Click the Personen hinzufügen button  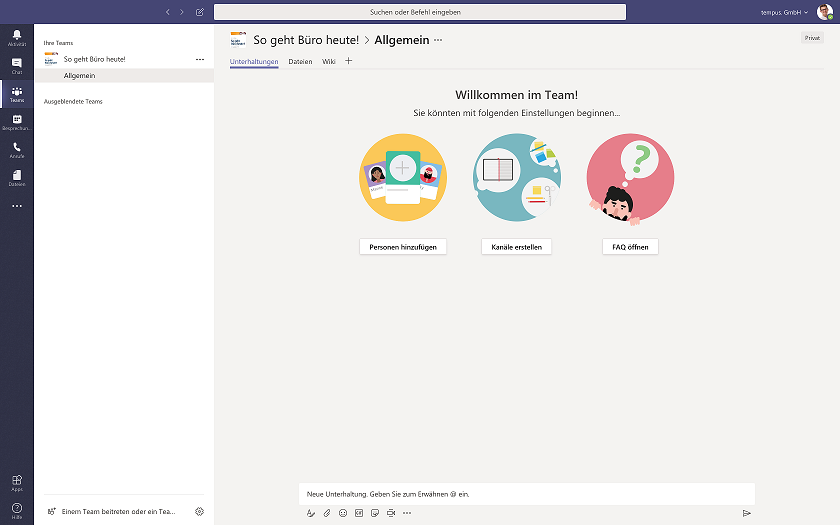click(403, 247)
